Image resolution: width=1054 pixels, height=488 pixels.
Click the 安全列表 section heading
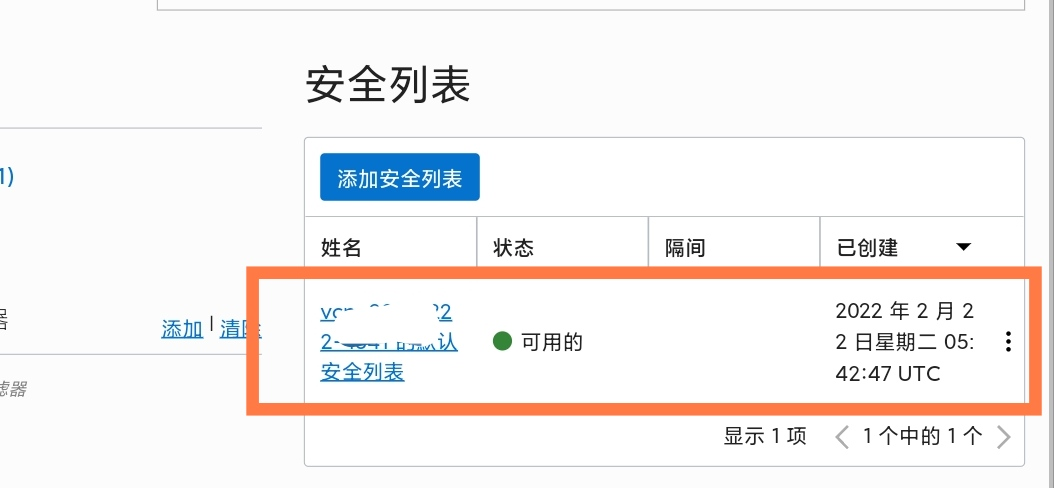coord(388,87)
